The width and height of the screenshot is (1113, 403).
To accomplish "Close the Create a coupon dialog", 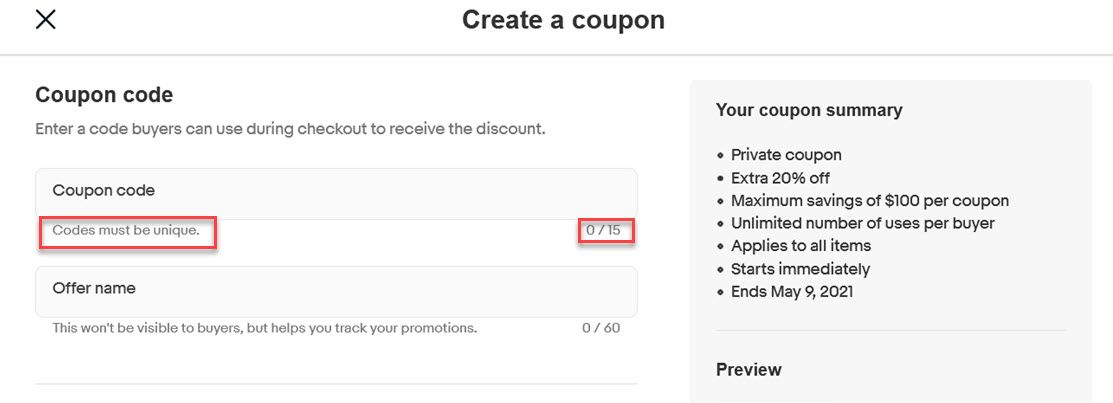I will (x=45, y=19).
